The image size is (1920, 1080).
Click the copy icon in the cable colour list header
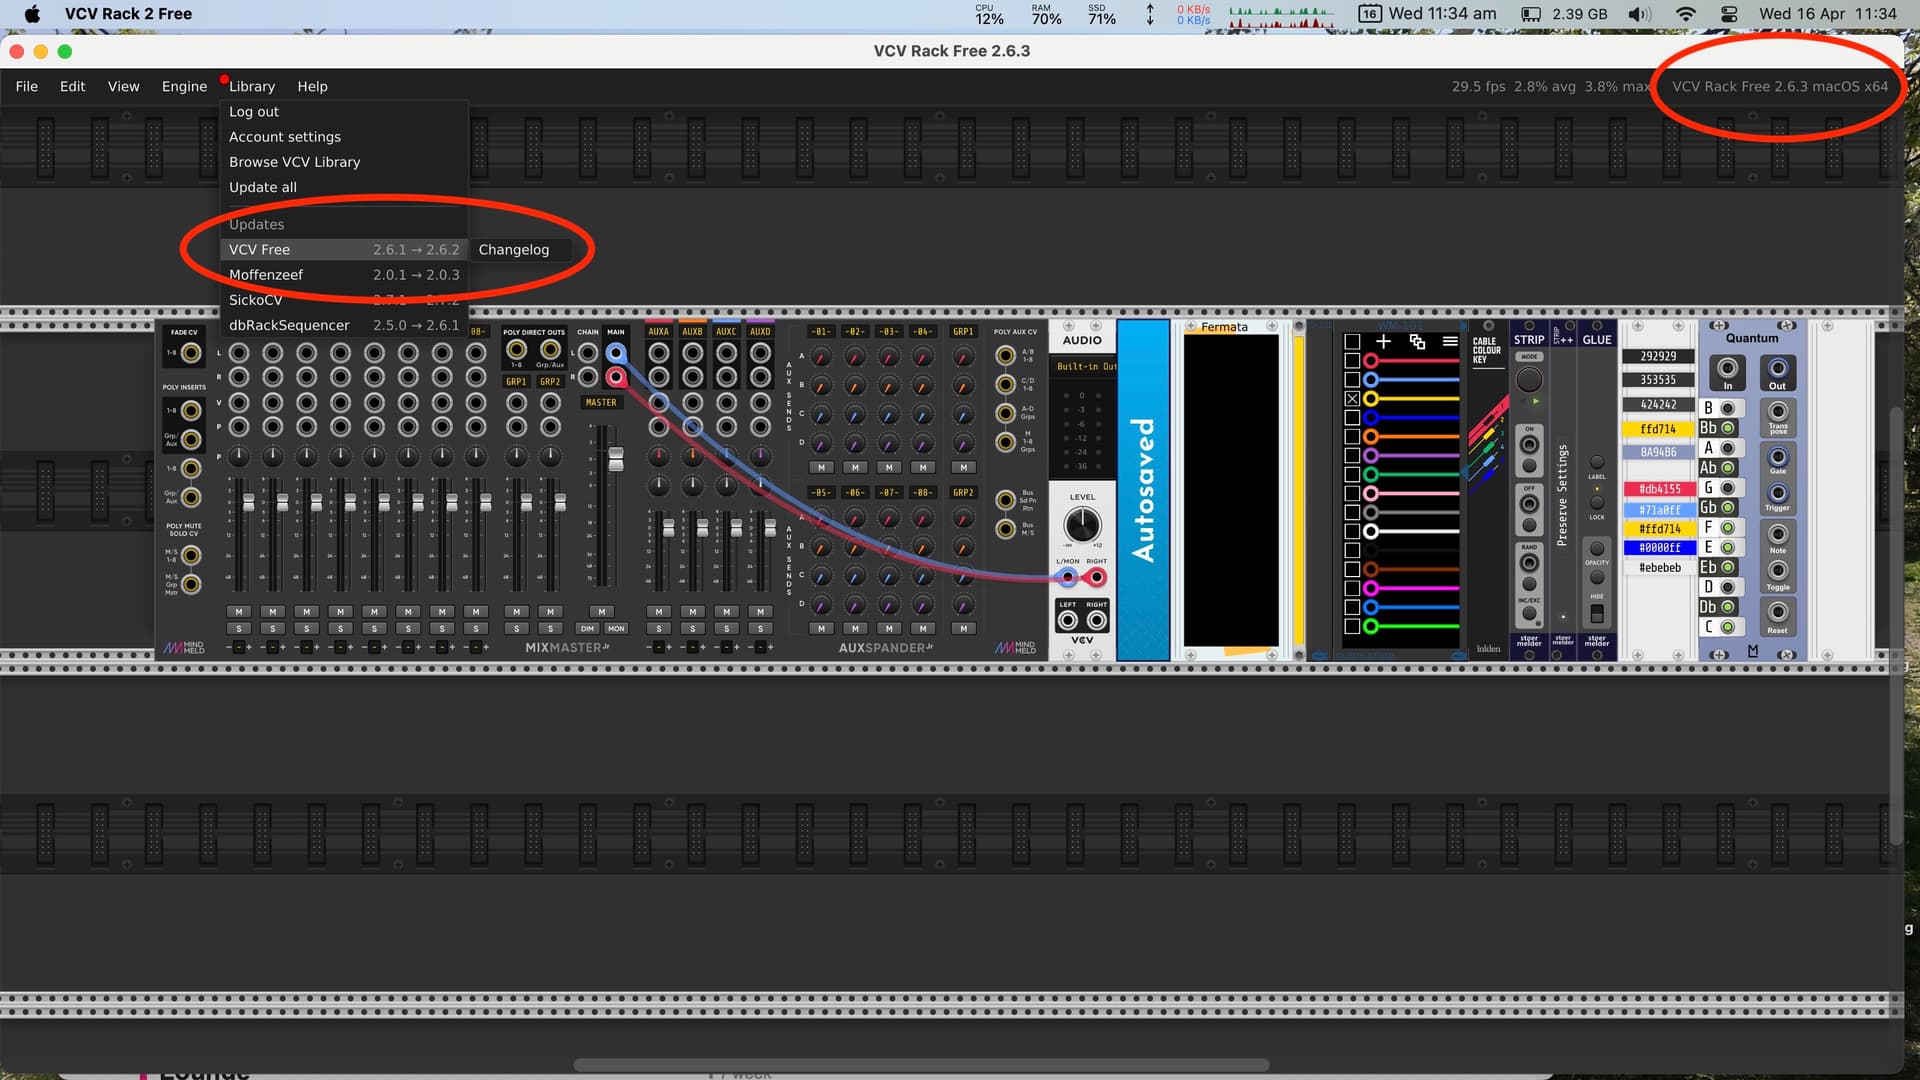pos(1417,342)
